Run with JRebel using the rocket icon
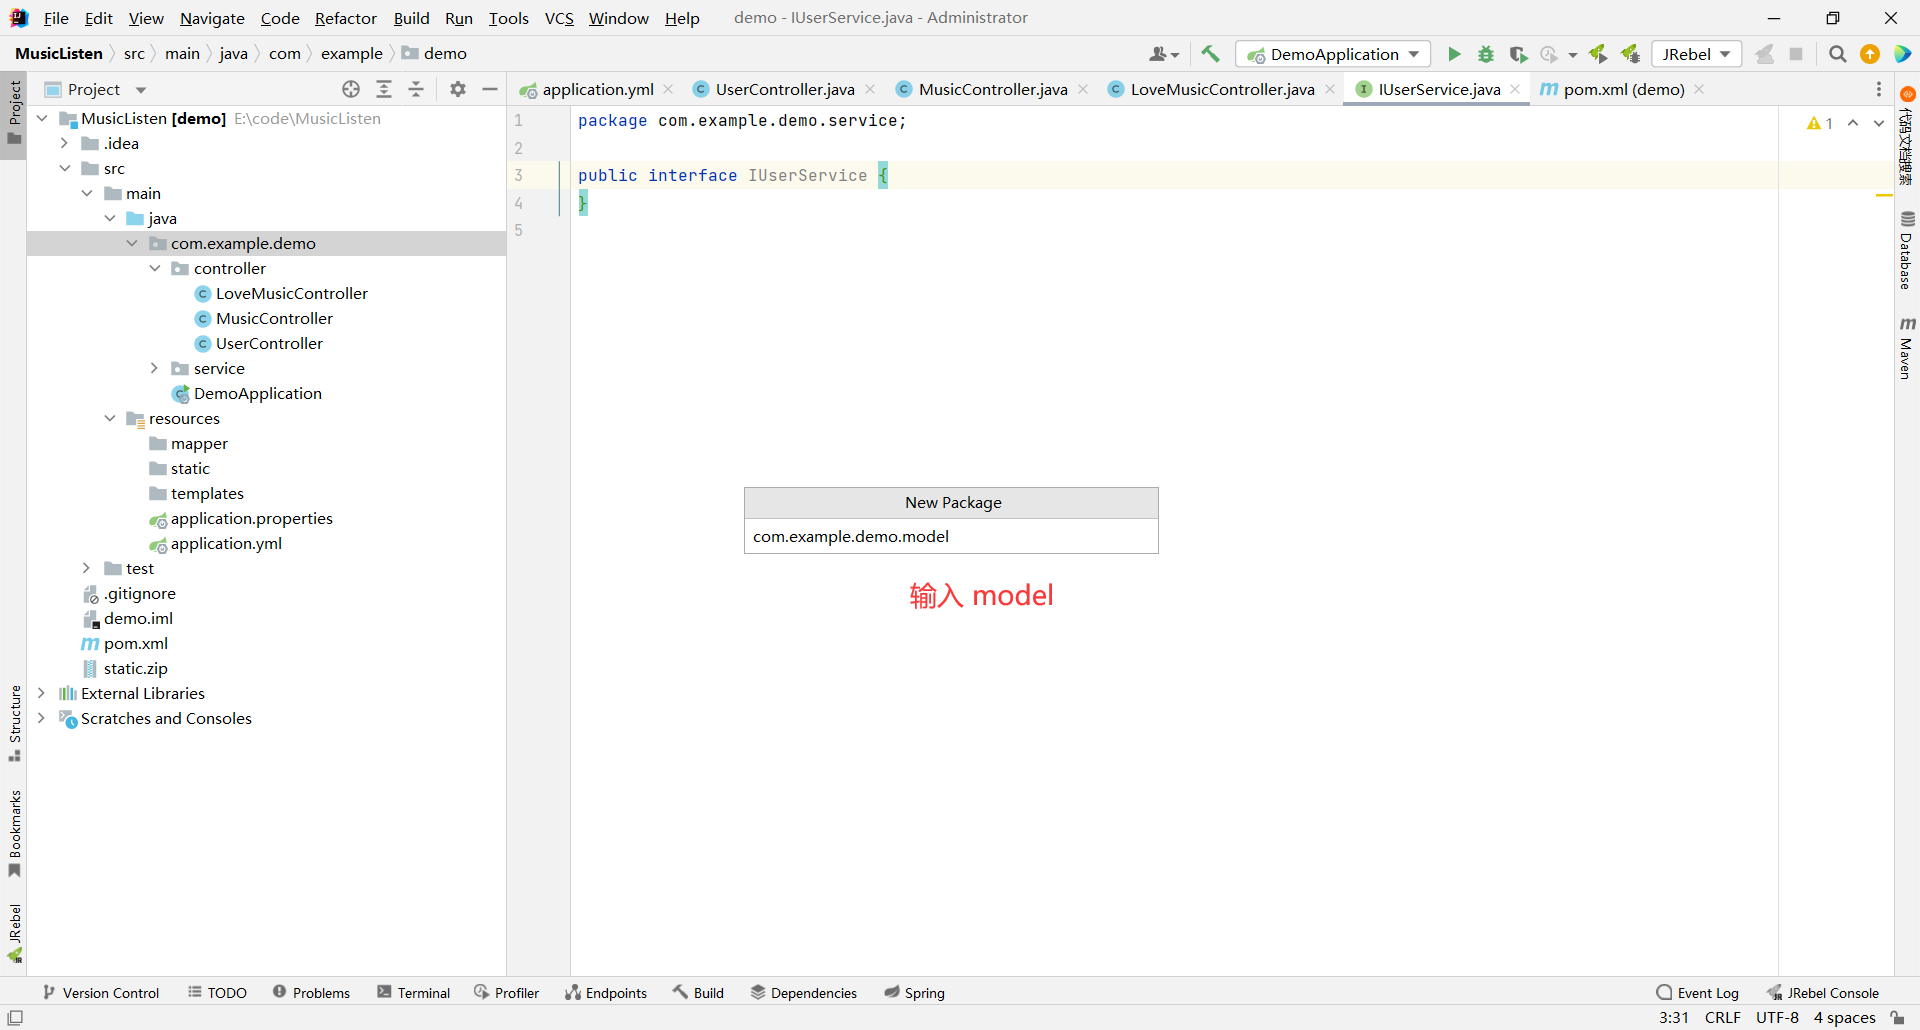 (x=1598, y=54)
